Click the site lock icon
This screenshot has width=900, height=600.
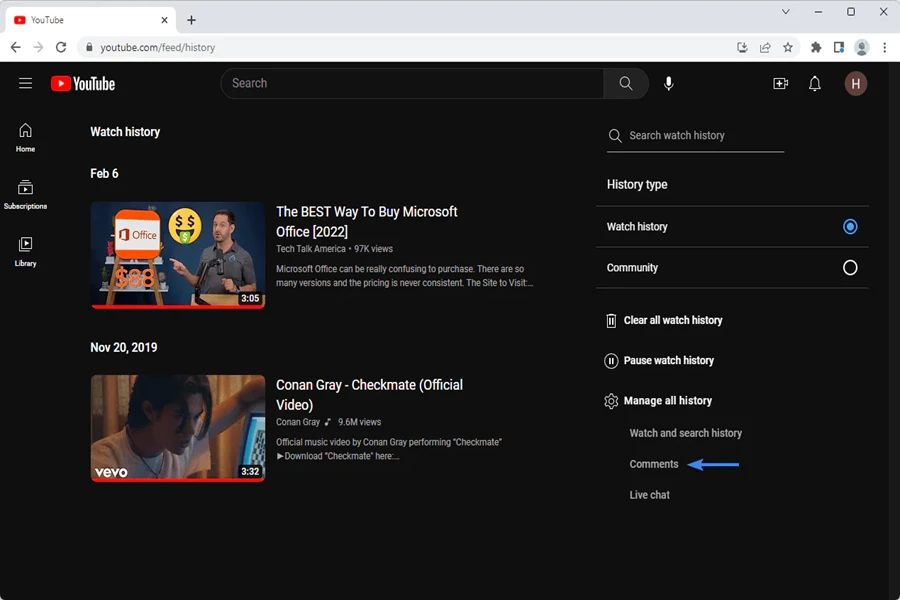pyautogui.click(x=89, y=48)
